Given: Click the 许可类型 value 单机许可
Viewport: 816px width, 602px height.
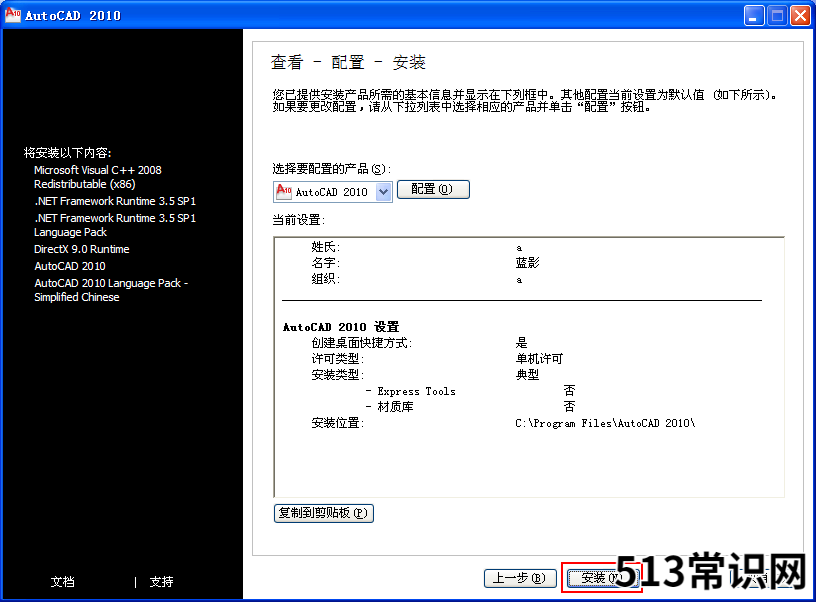Looking at the screenshot, I should tap(539, 358).
